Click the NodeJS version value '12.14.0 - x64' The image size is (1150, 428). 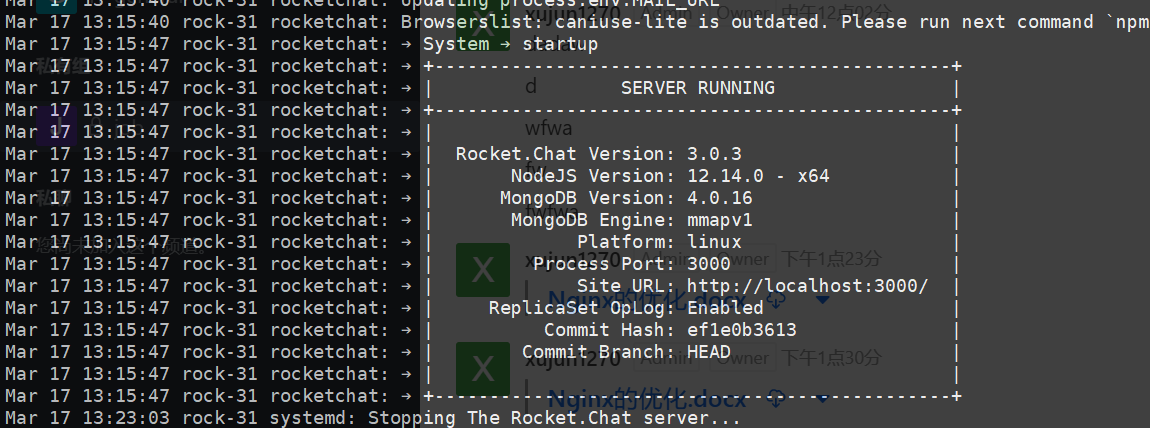(x=758, y=176)
